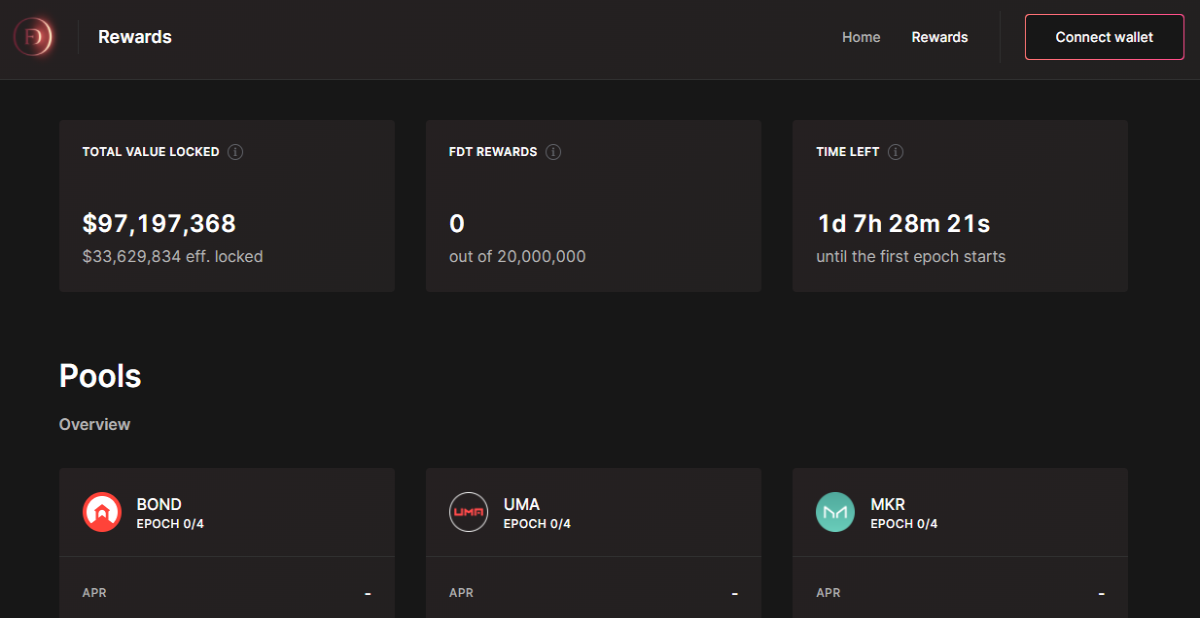Click EPOCH 0/4 under BOND
1200x618 pixels.
[170, 523]
